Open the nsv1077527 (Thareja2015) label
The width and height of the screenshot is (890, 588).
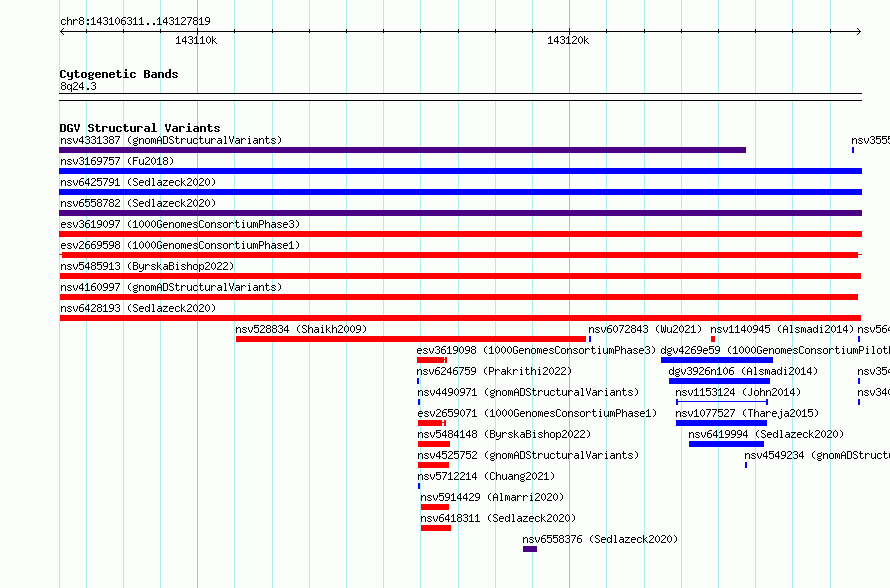[x=747, y=413]
